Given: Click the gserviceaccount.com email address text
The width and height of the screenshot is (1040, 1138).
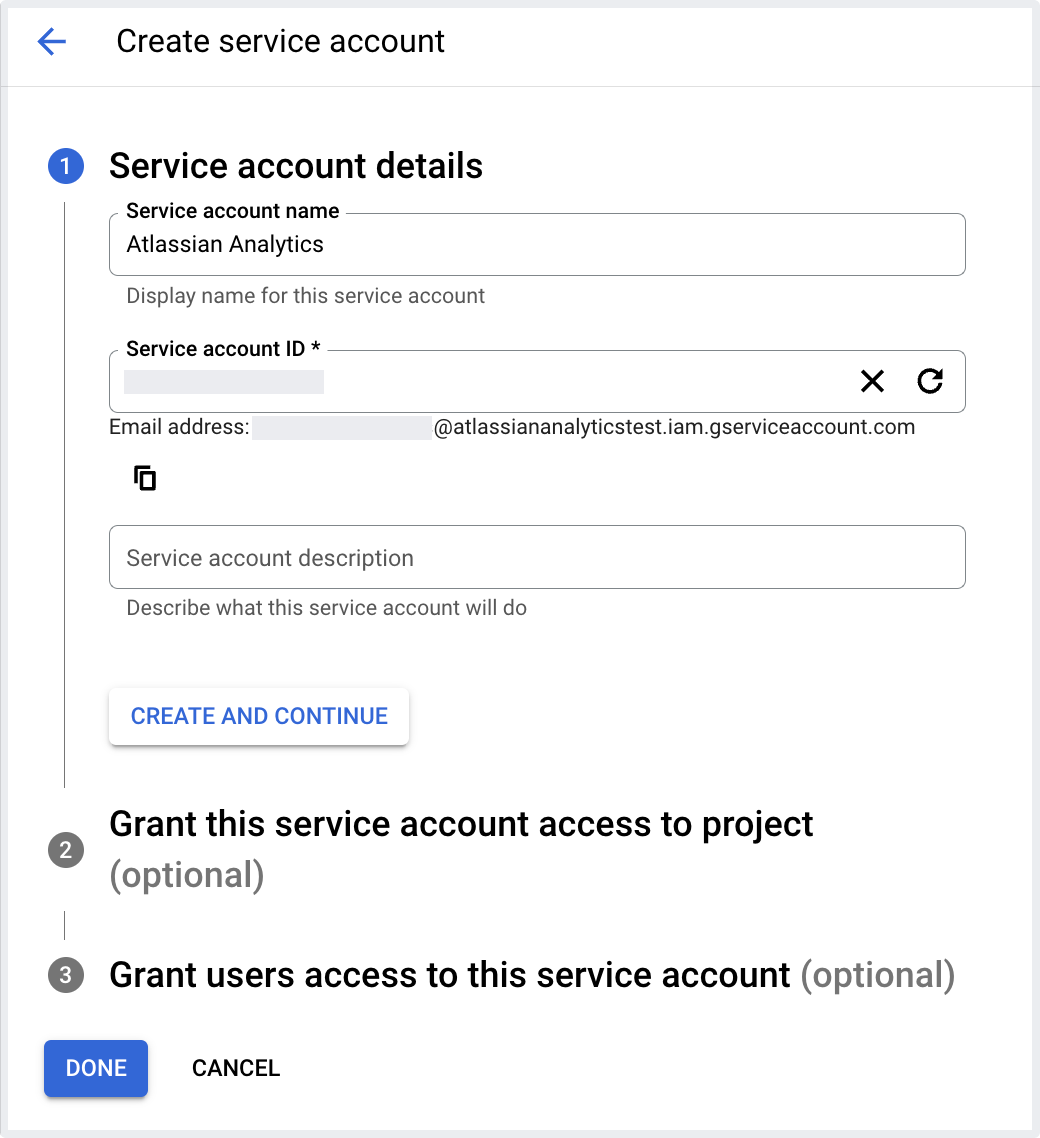Looking at the screenshot, I should click(x=674, y=427).
